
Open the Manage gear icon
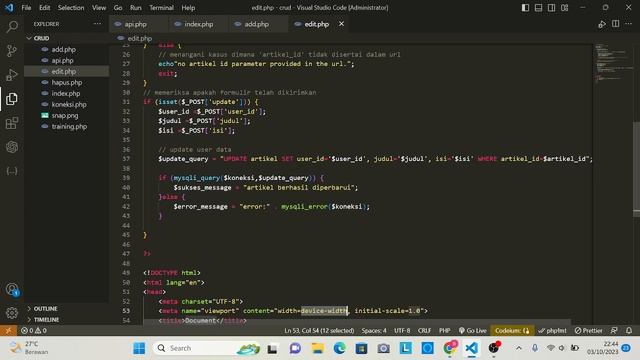point(12,313)
